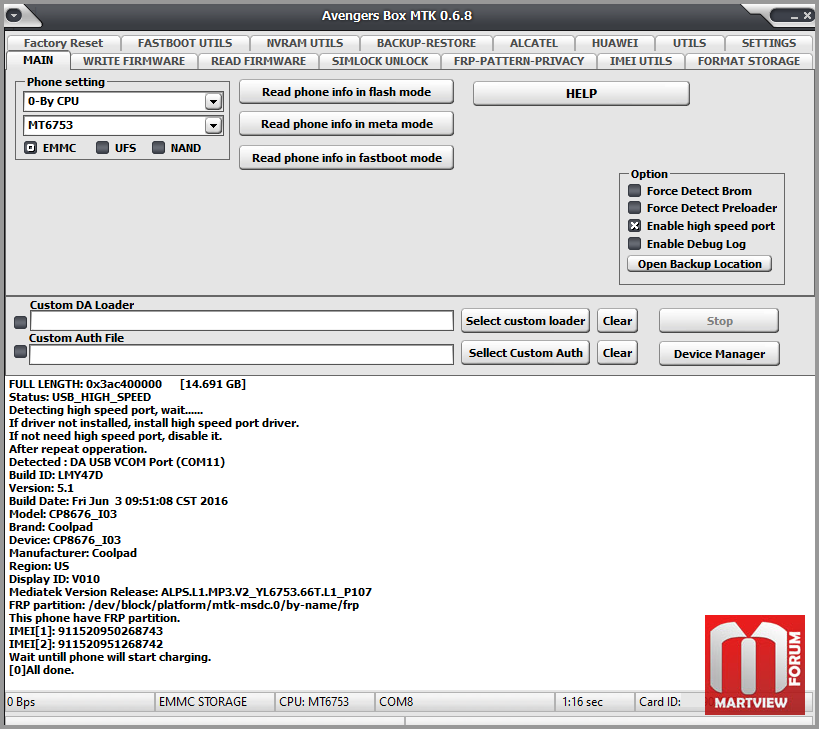The height and width of the screenshot is (729, 819).
Task: Select the MAIN tab
Action: click(38, 60)
